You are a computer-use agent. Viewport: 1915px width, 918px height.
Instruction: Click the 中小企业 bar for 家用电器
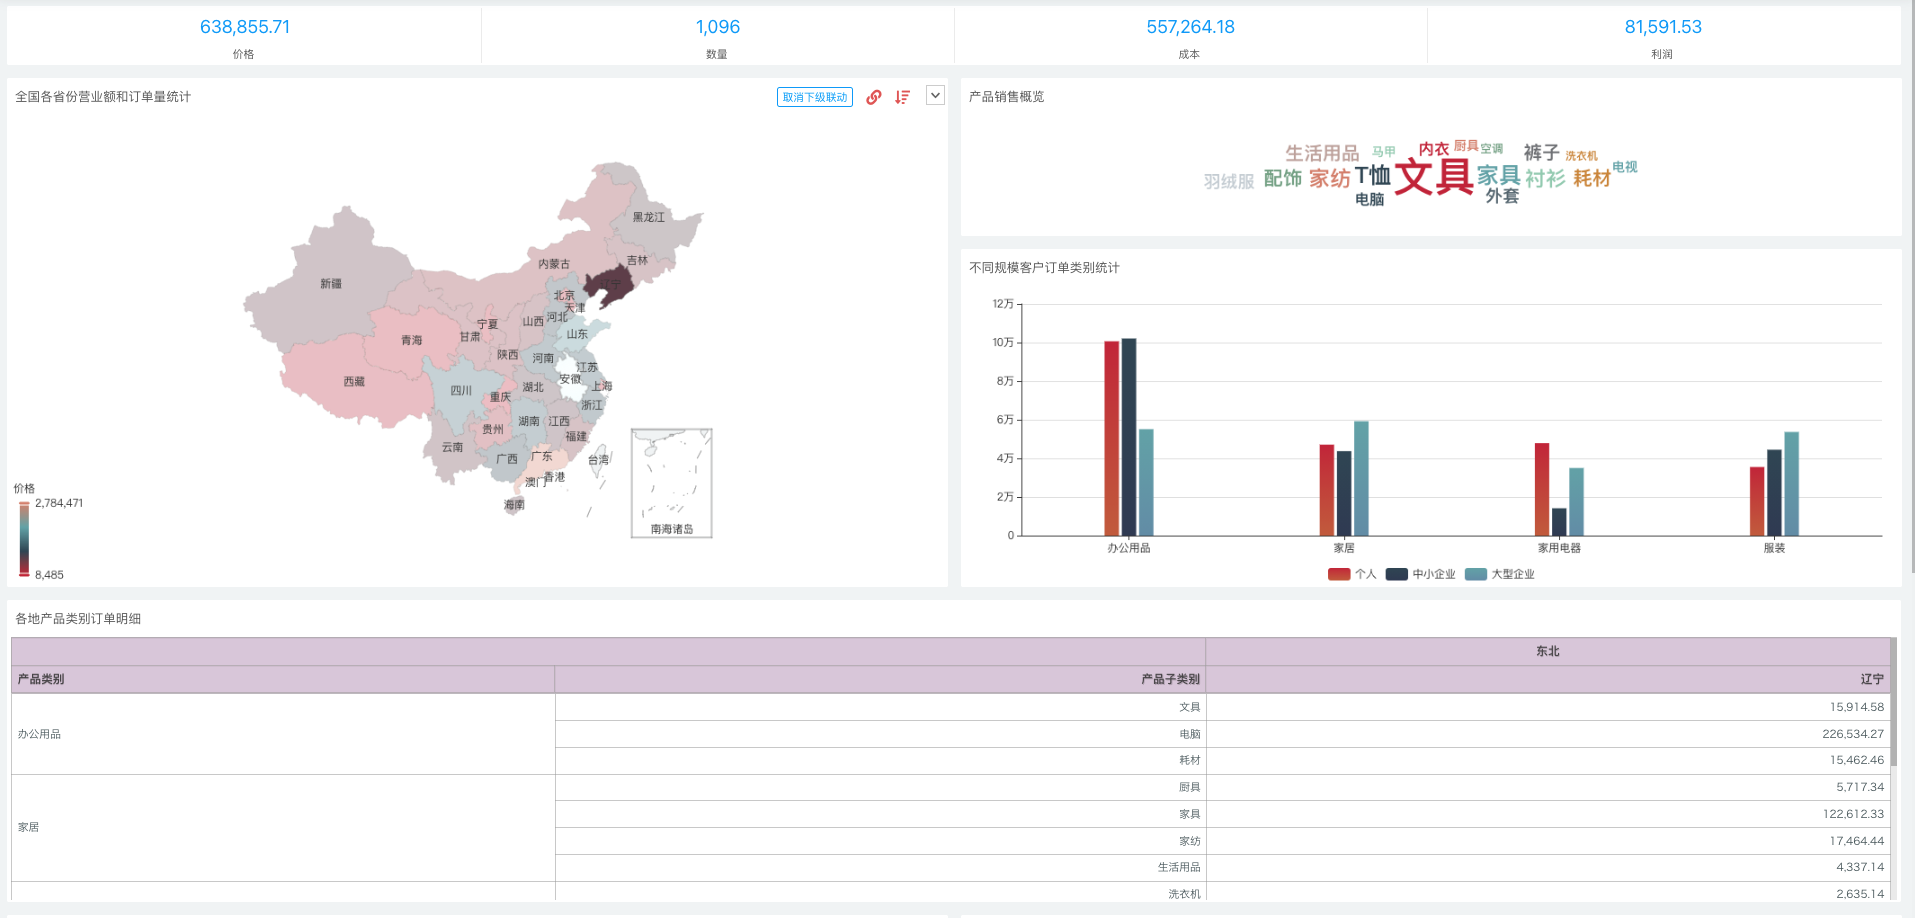1559,522
